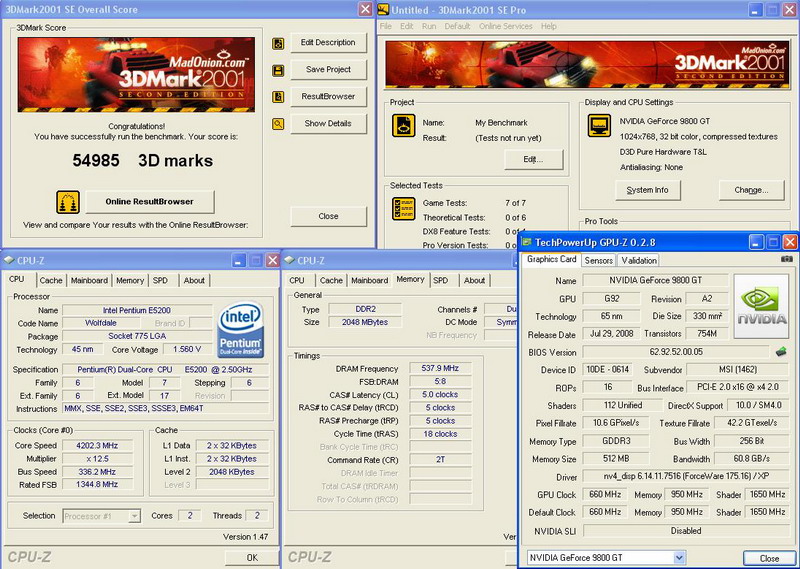Click the Save Project button
This screenshot has height=569, width=800.
tap(328, 70)
